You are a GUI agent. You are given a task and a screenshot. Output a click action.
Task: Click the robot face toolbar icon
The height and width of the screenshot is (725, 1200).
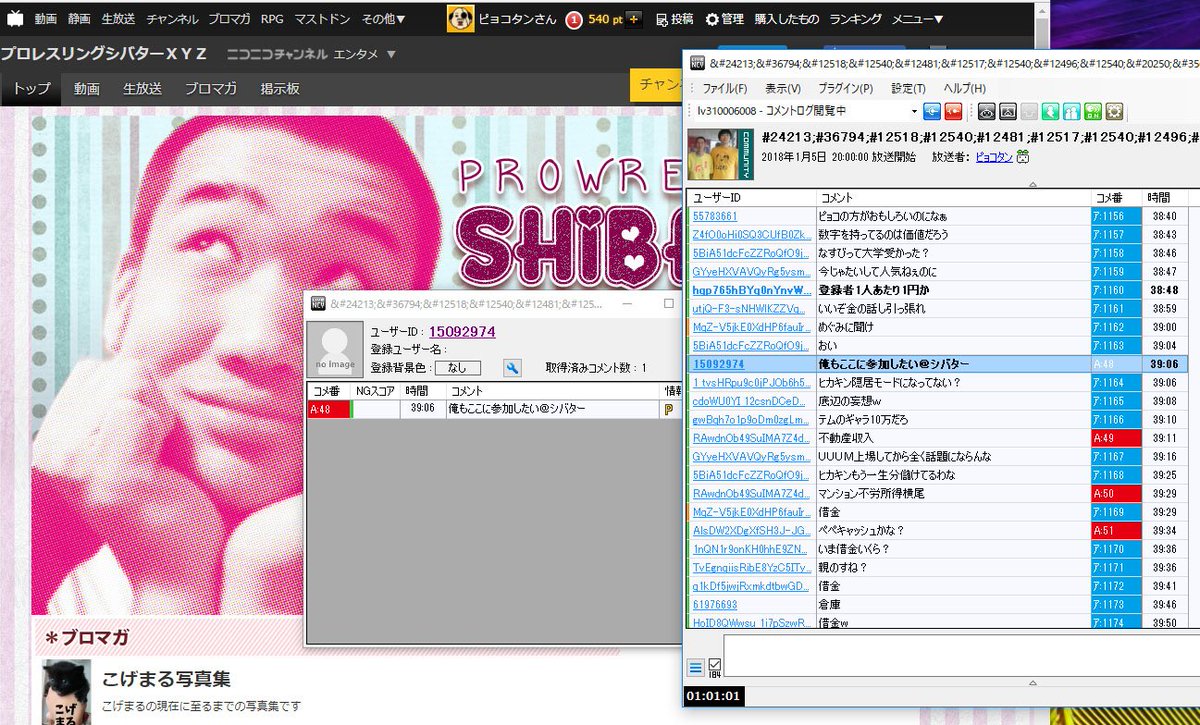point(986,111)
